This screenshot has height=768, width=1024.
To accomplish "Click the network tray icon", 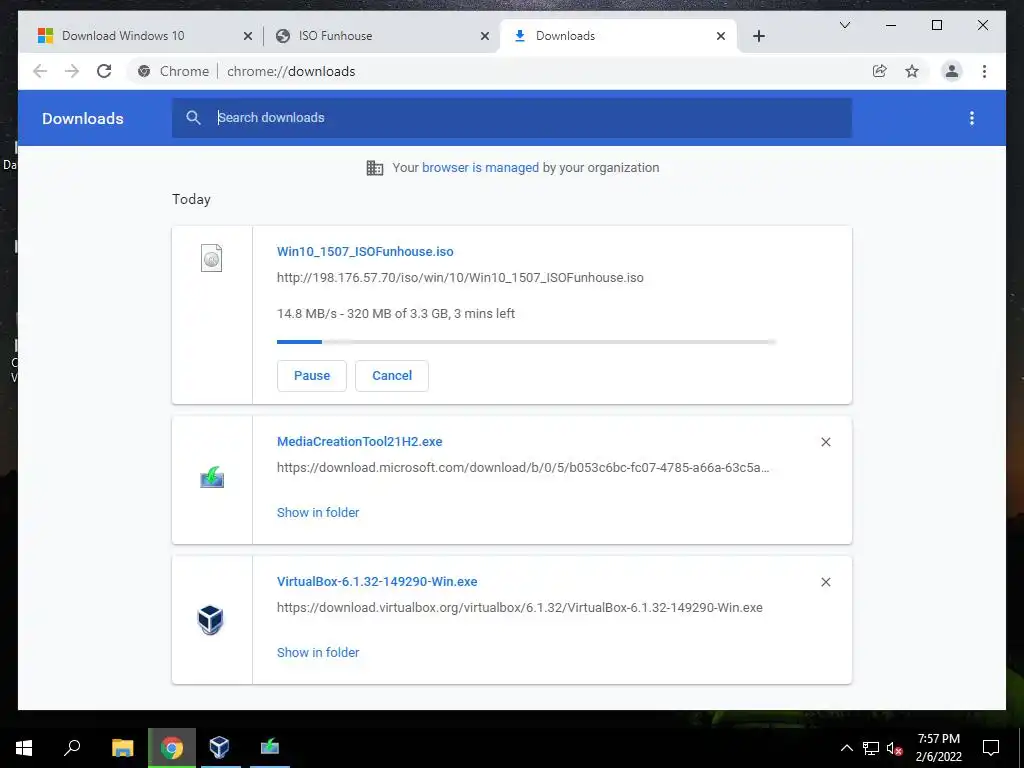I will pos(871,748).
